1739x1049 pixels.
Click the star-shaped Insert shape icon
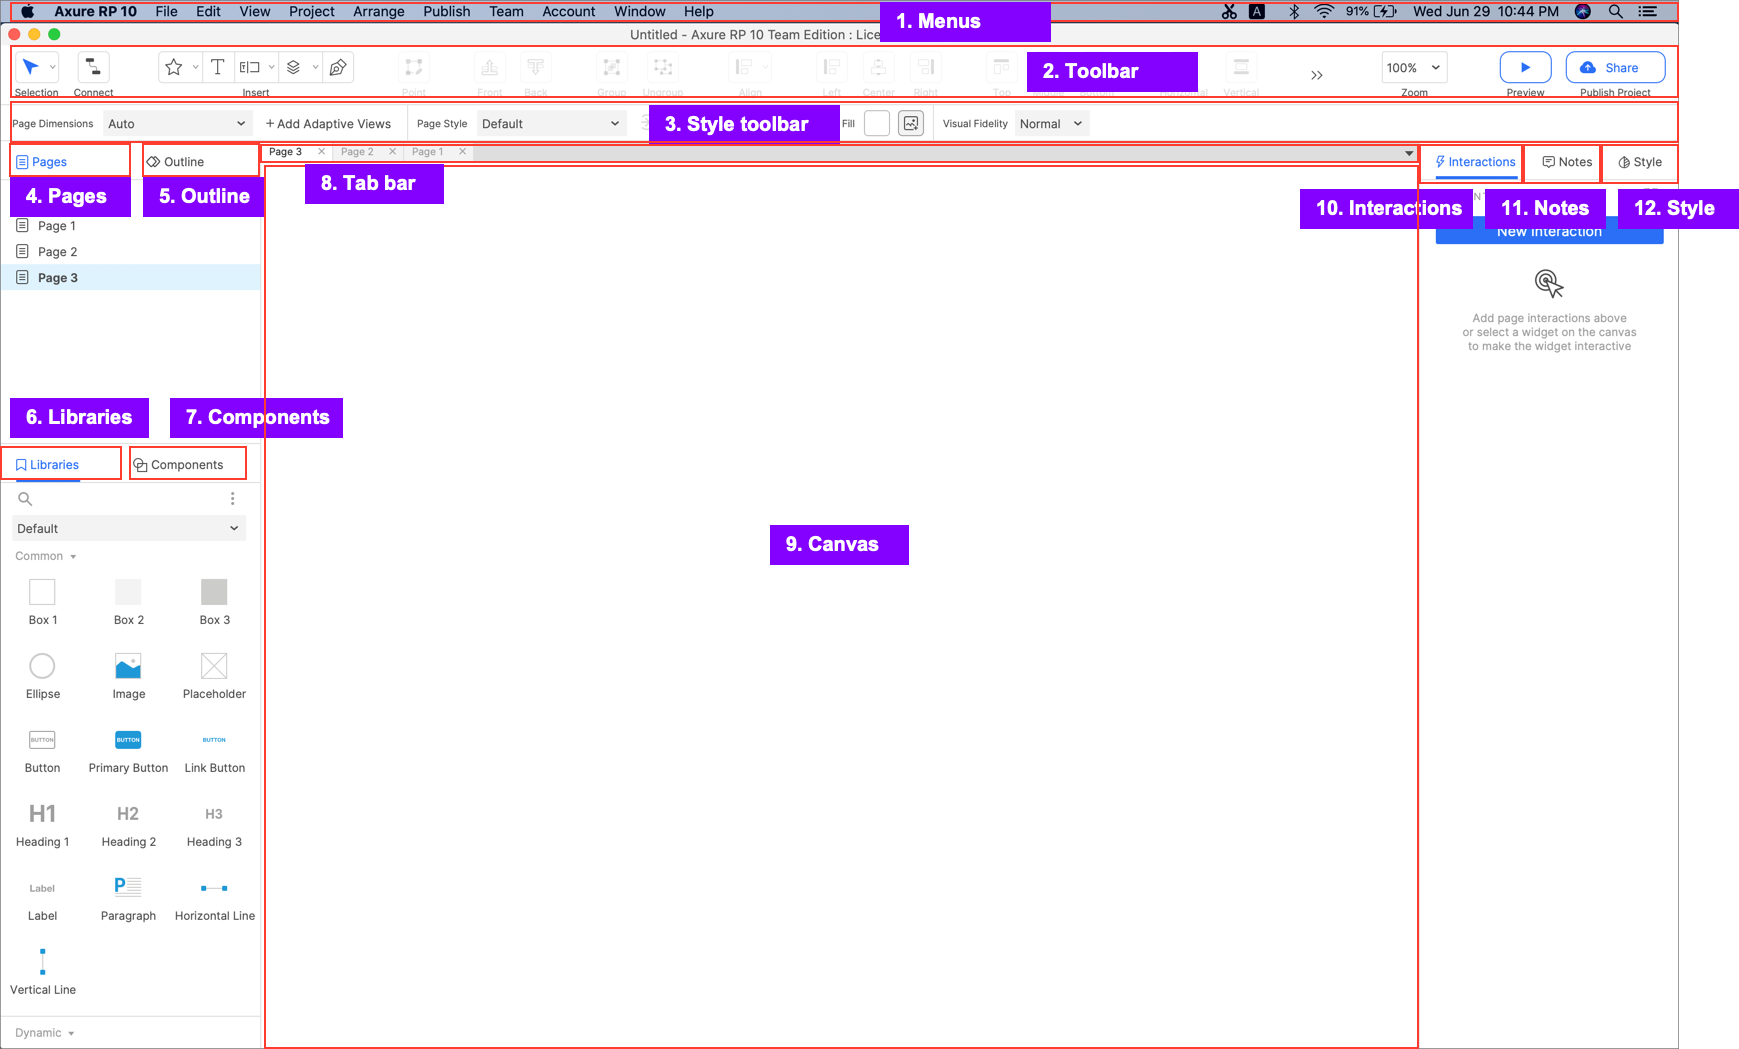(x=174, y=67)
